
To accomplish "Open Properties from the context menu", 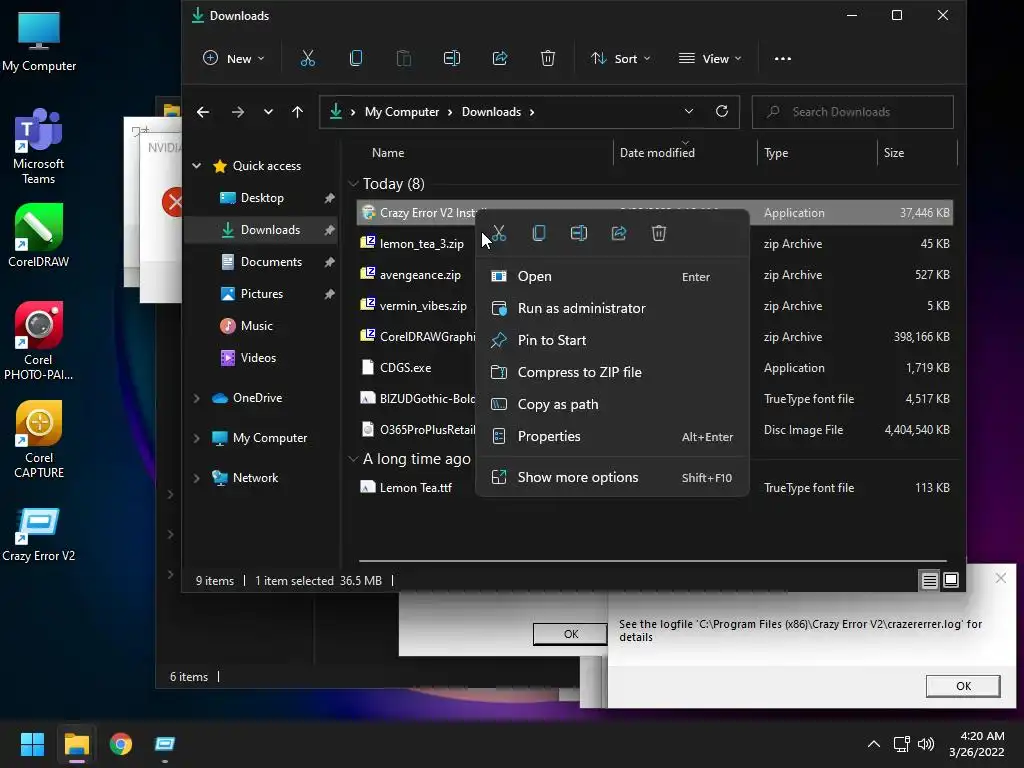I will [612, 436].
